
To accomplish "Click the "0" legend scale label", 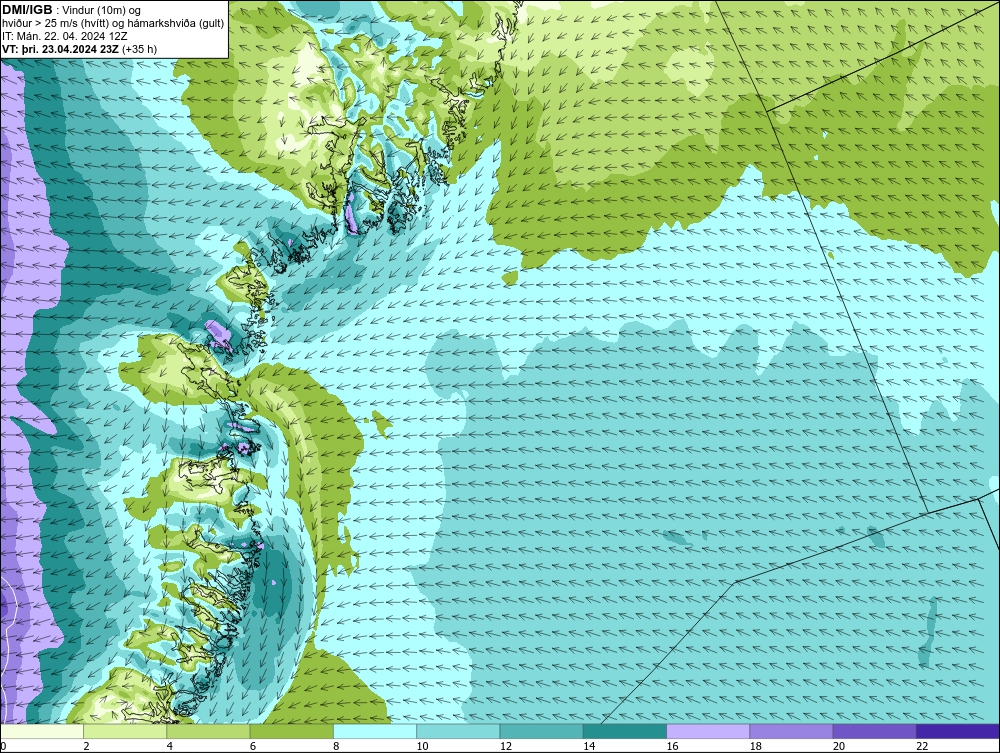I will pos(3,746).
